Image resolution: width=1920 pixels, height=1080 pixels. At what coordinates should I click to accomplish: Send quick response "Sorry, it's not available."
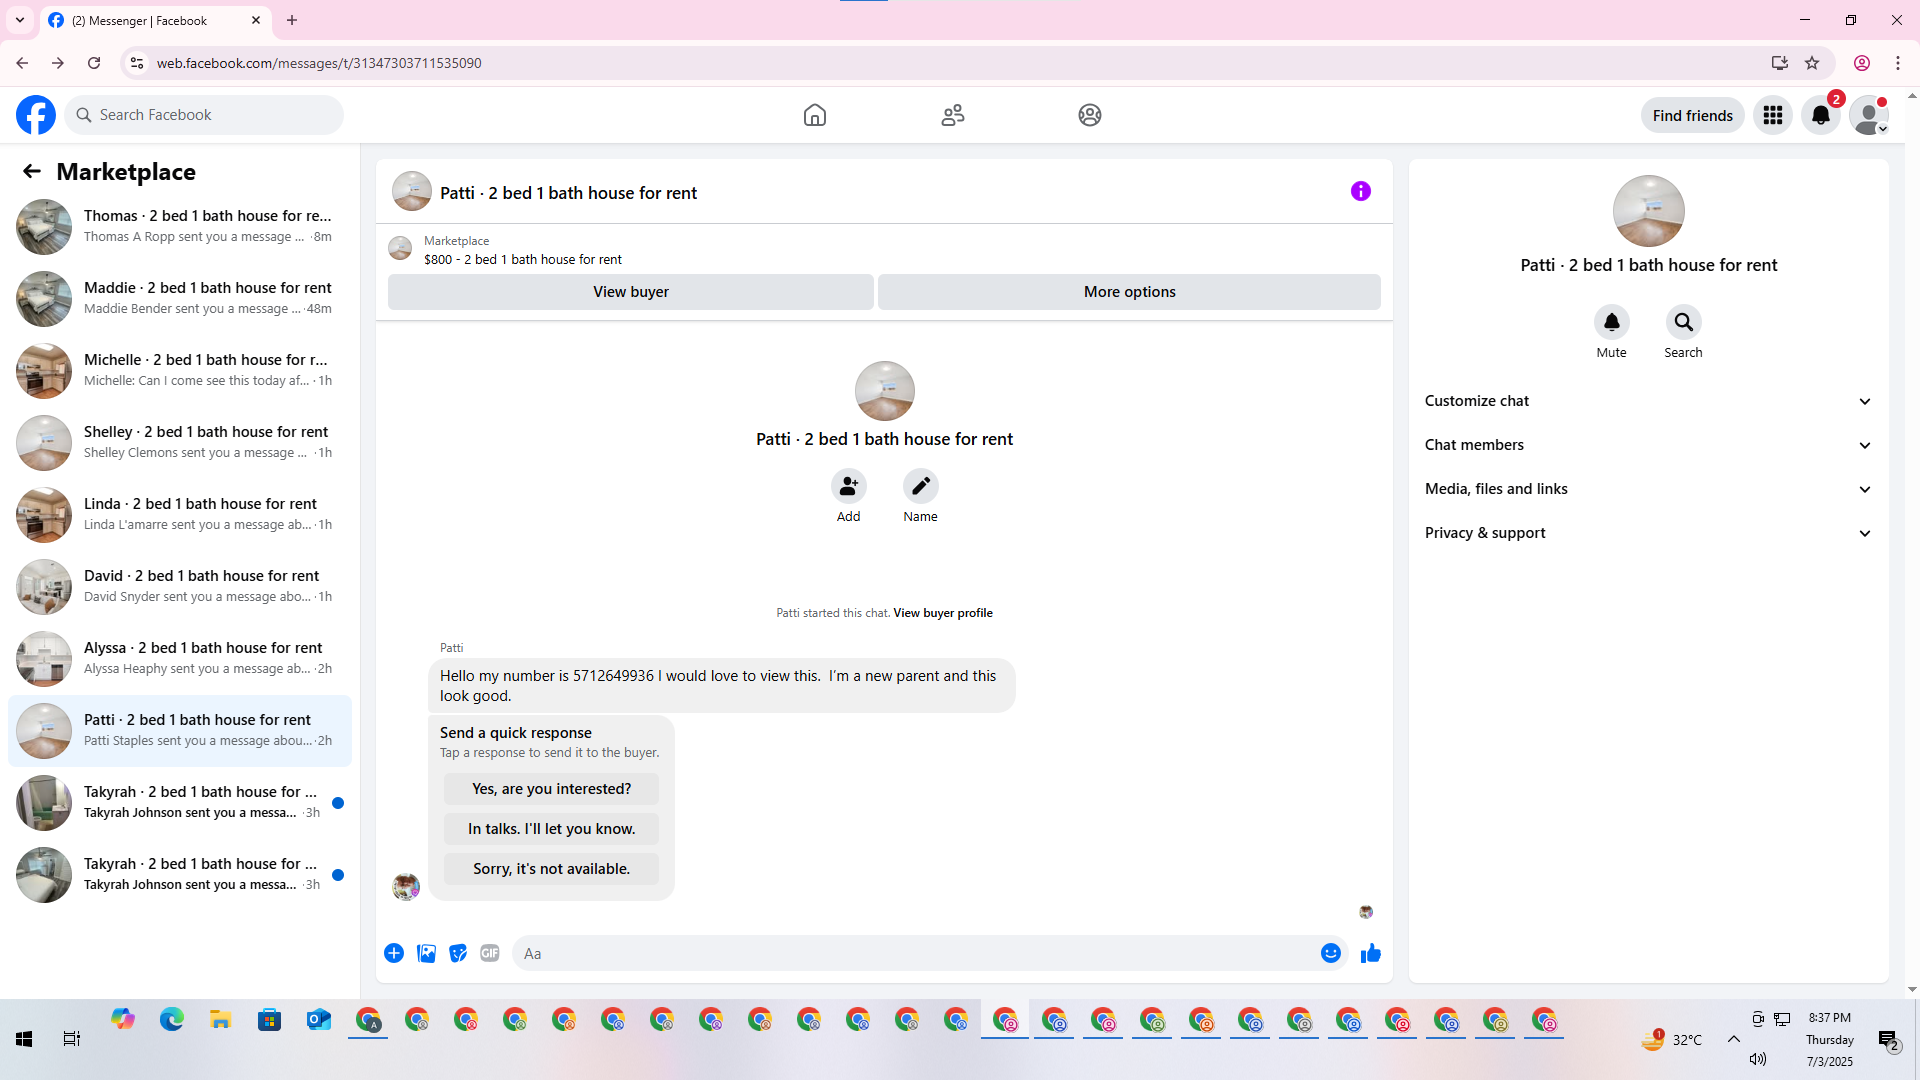(x=551, y=869)
